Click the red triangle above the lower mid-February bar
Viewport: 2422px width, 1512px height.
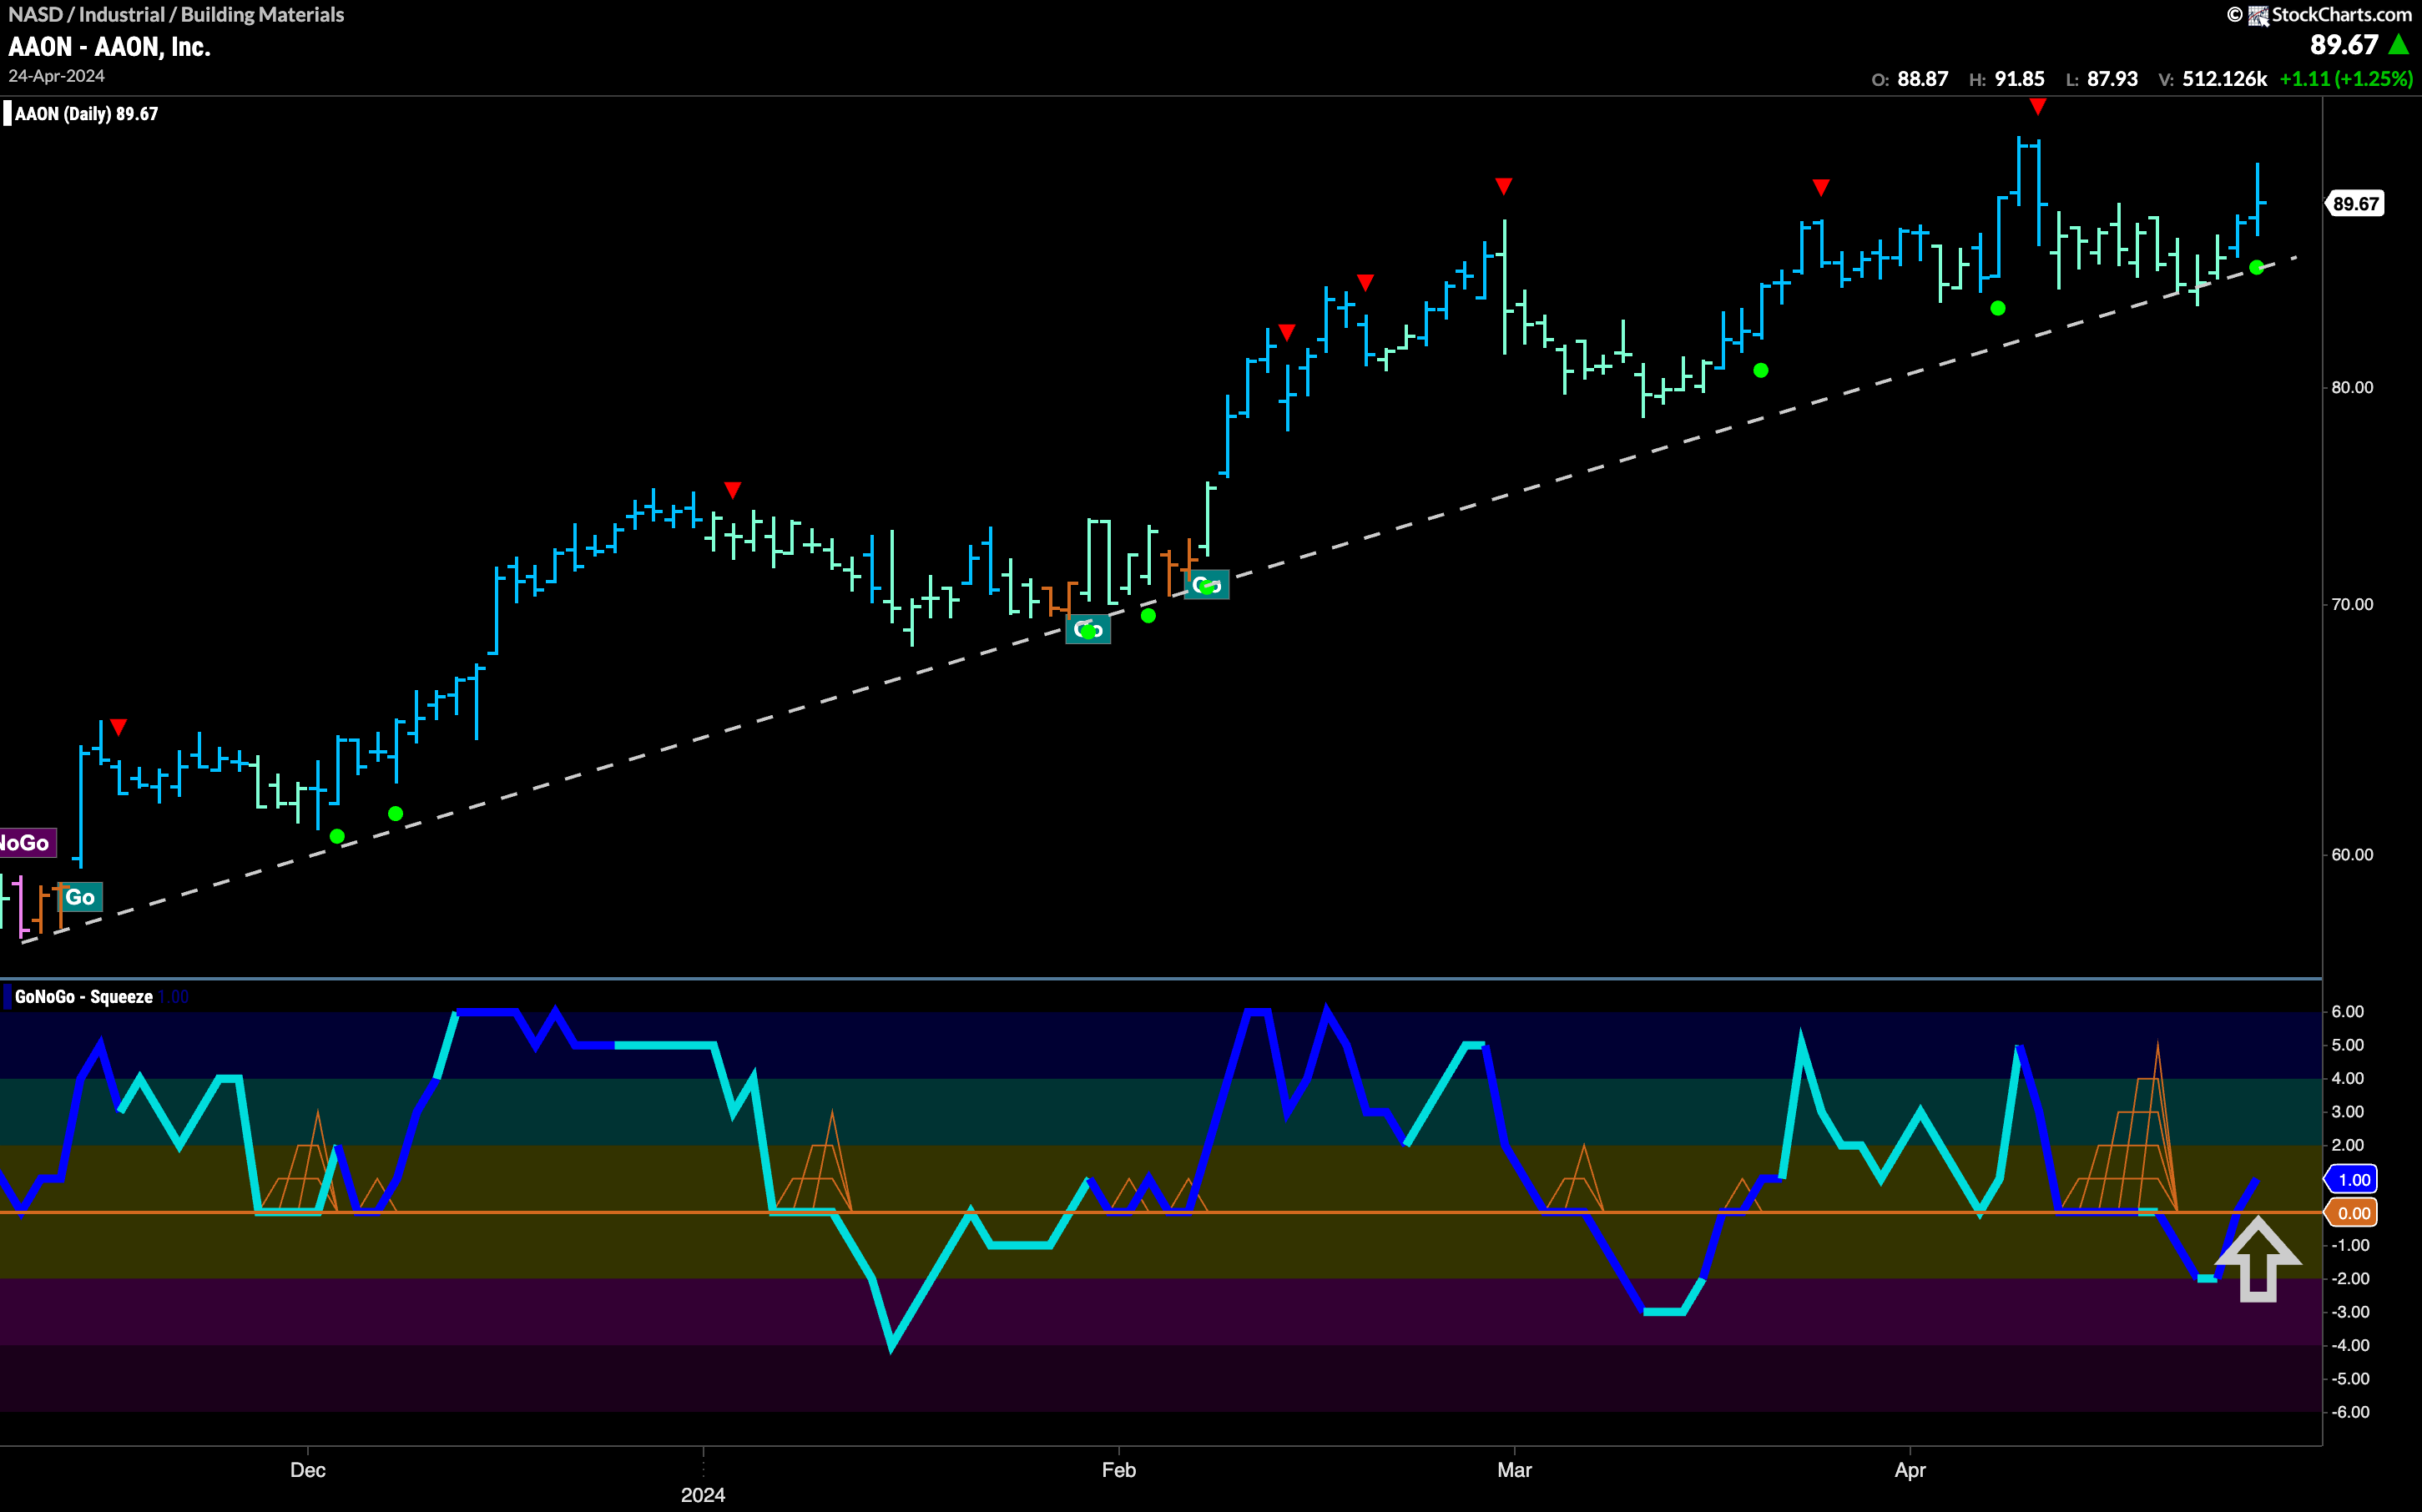(x=1287, y=332)
